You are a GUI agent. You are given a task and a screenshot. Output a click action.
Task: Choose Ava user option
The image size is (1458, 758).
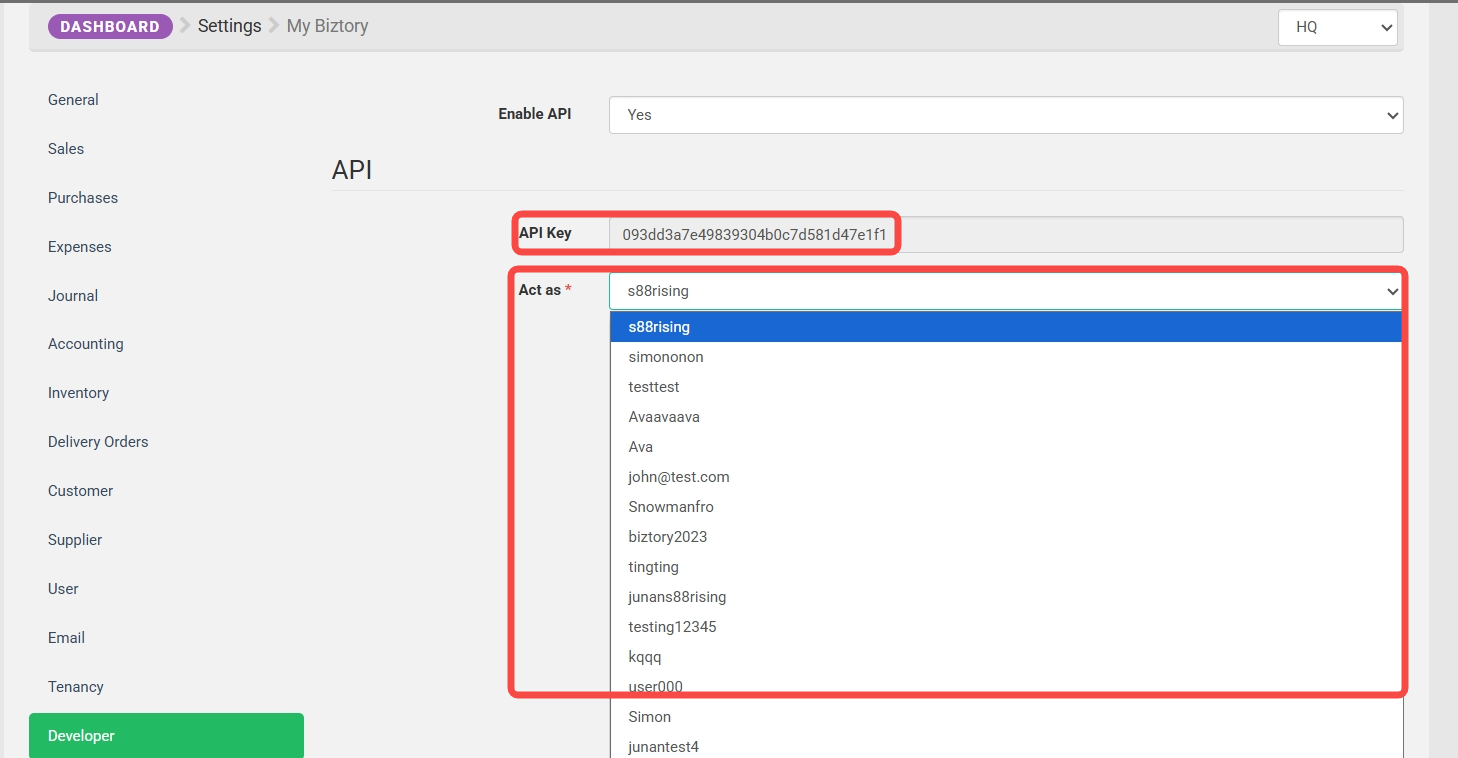(x=1006, y=447)
